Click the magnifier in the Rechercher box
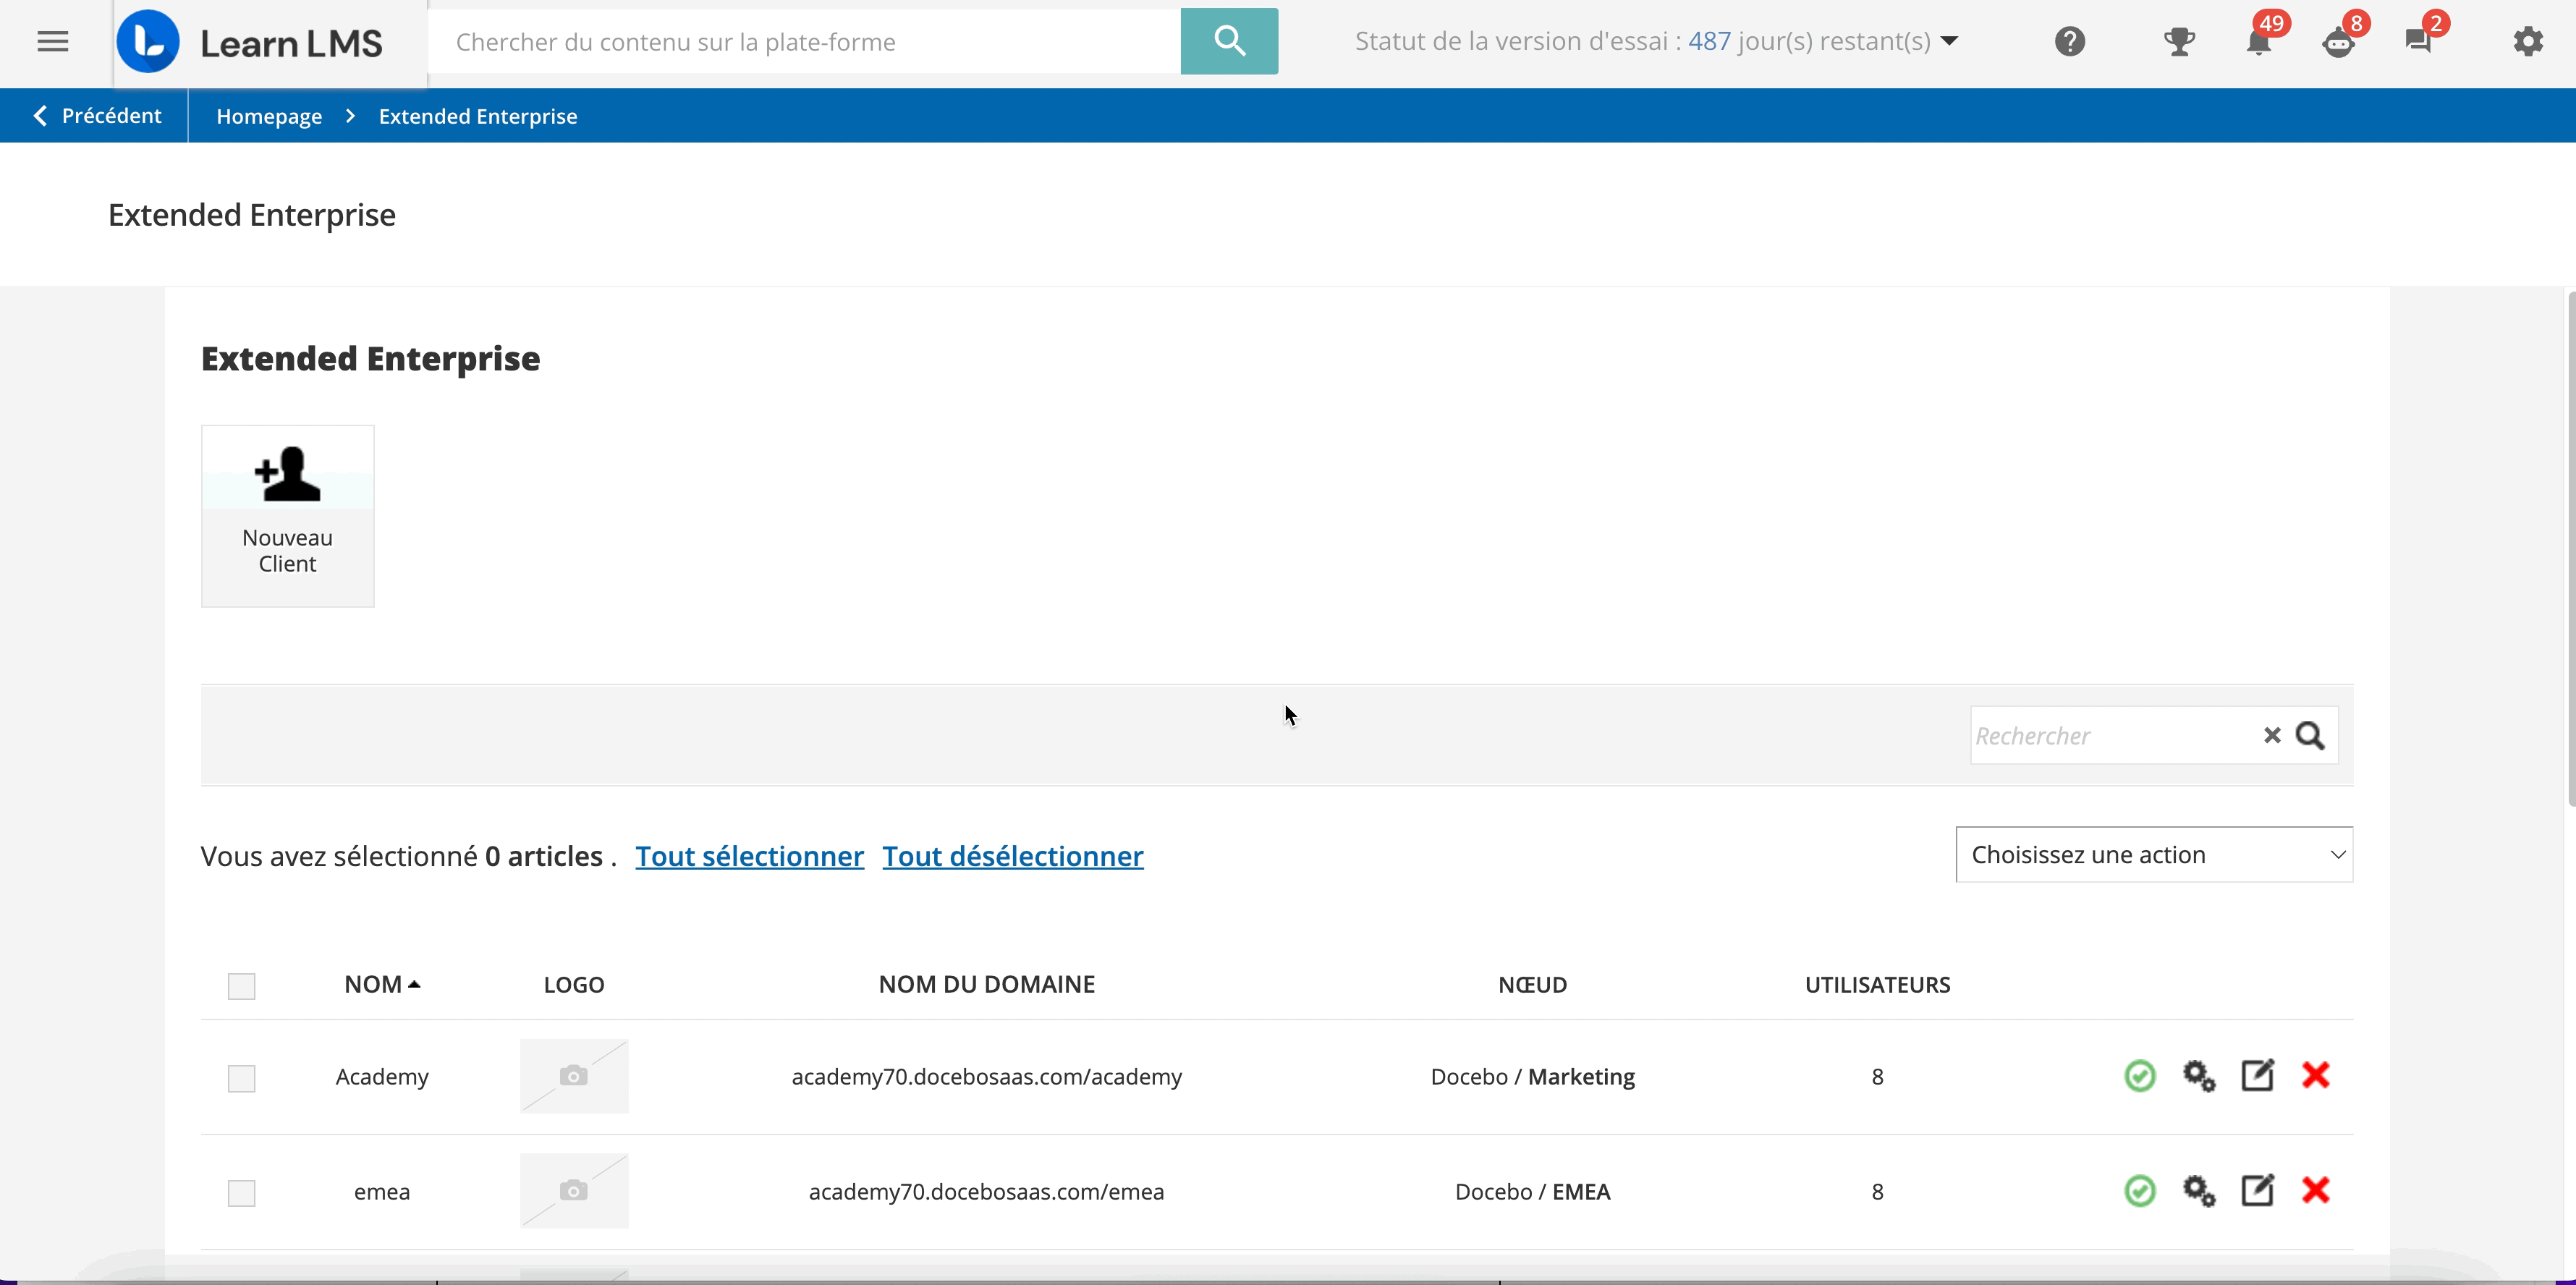This screenshot has width=2576, height=1285. coord(2310,735)
